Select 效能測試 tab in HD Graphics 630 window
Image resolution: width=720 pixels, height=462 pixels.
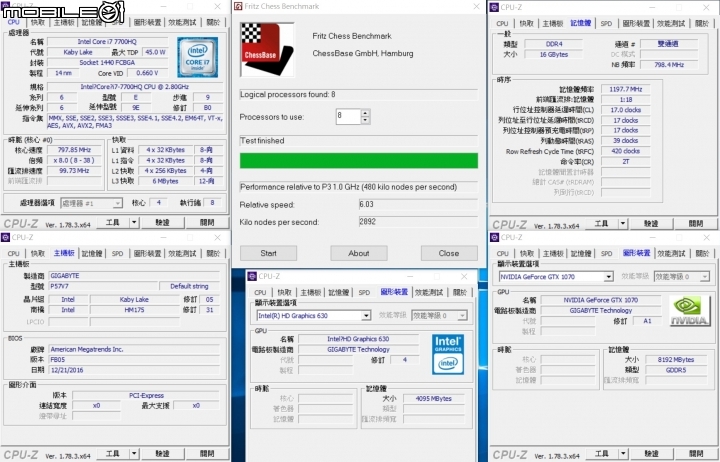(x=429, y=292)
